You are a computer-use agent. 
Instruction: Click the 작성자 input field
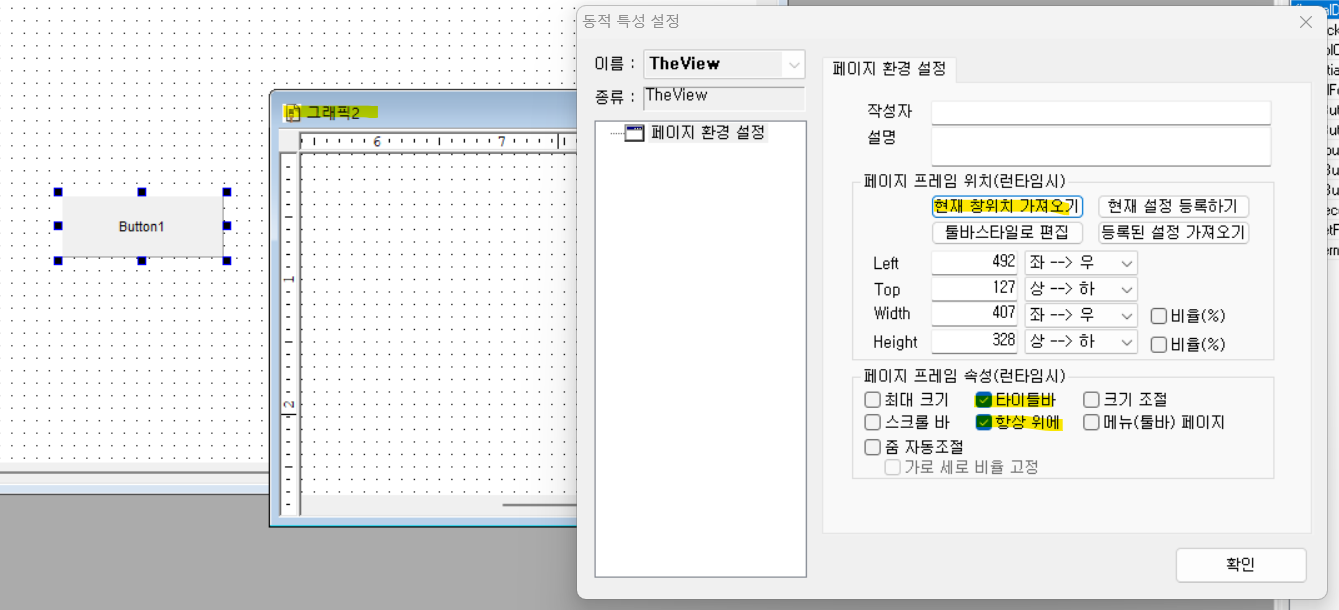1101,112
